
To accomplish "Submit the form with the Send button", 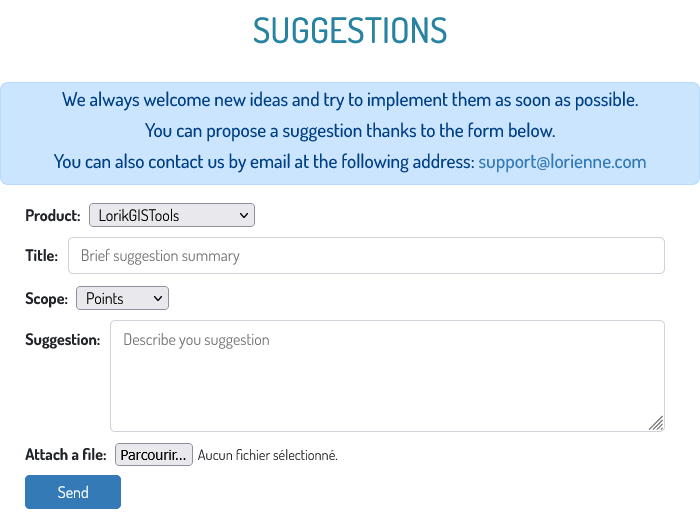I will click(x=73, y=492).
